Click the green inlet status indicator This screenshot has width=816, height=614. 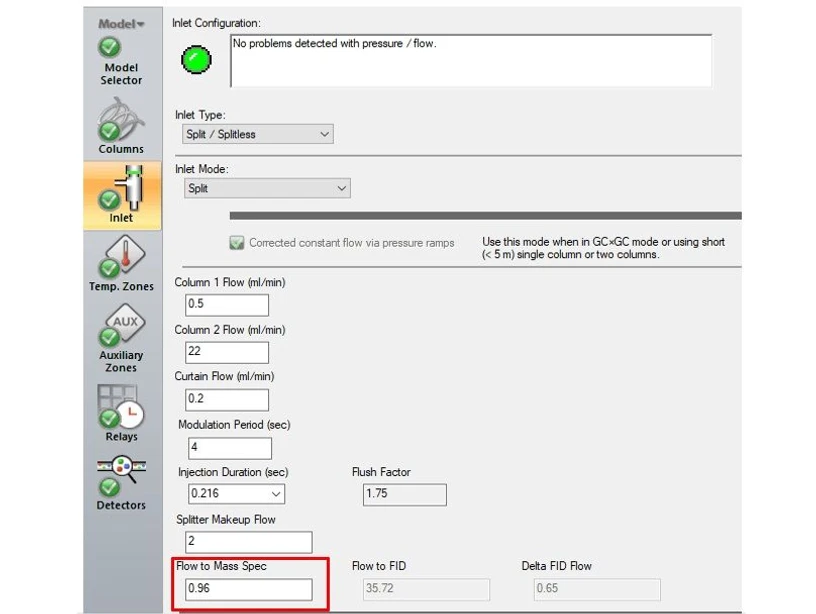[x=196, y=58]
